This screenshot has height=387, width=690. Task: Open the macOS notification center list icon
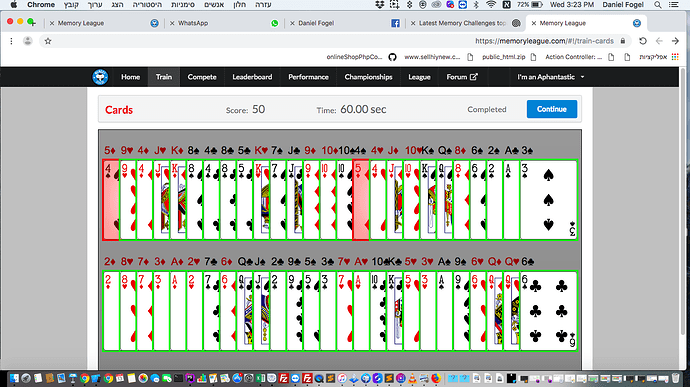[674, 5]
